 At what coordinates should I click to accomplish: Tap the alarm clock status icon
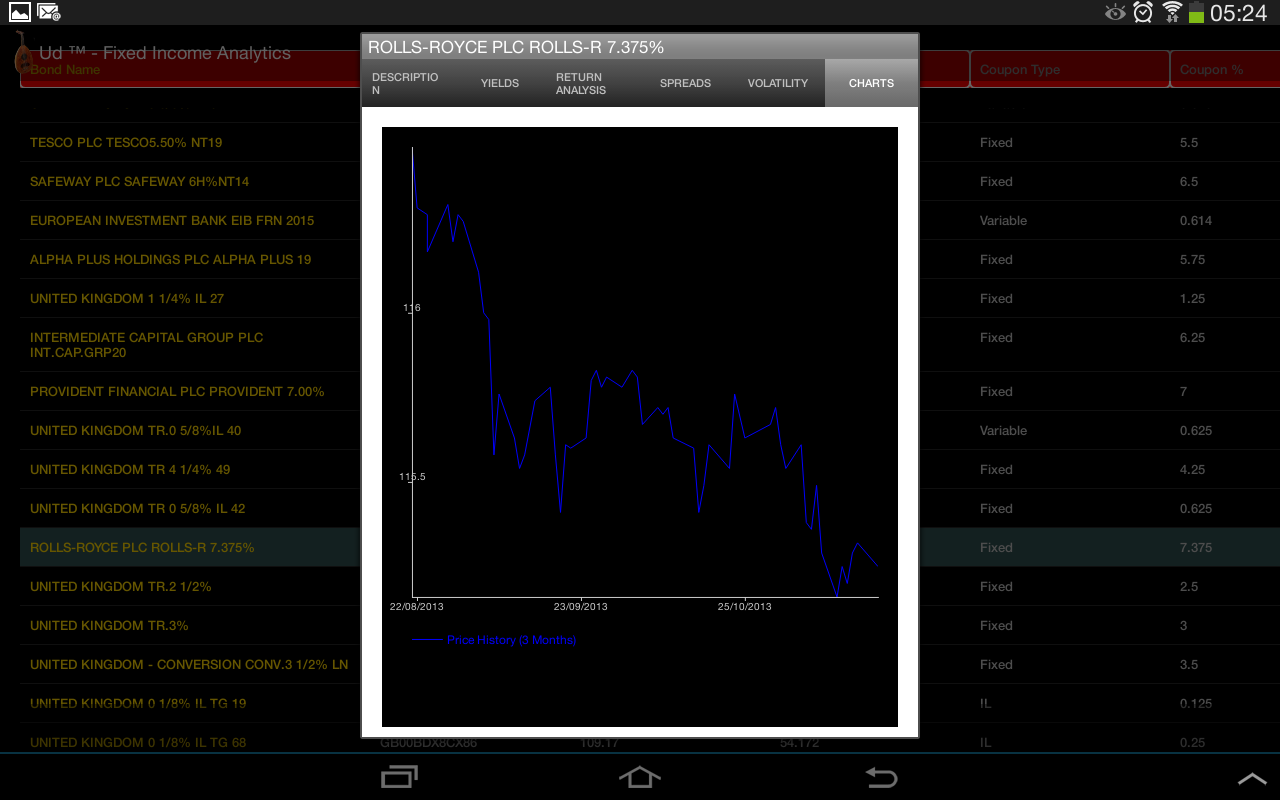click(1143, 13)
